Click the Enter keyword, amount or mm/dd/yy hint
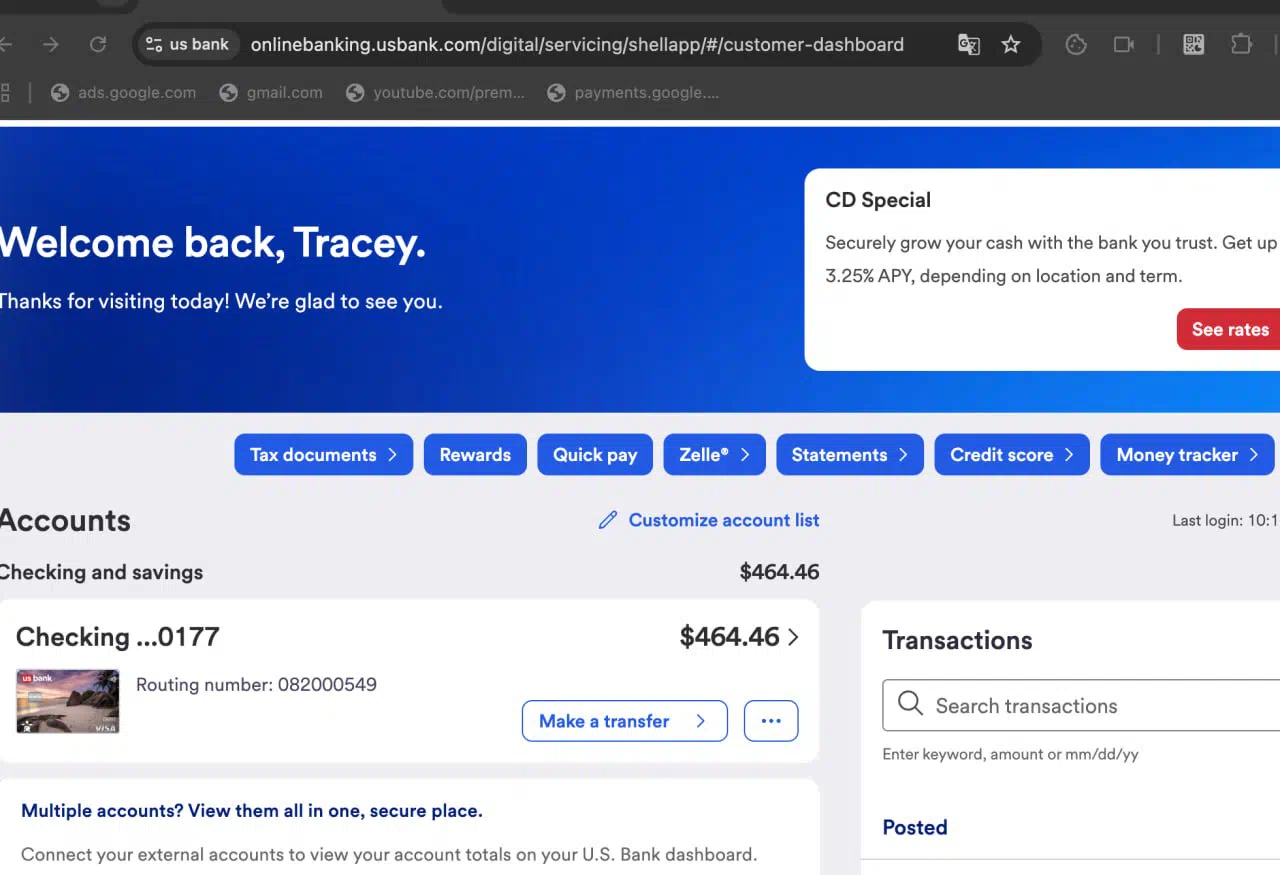1280x875 pixels. pos(1010,754)
